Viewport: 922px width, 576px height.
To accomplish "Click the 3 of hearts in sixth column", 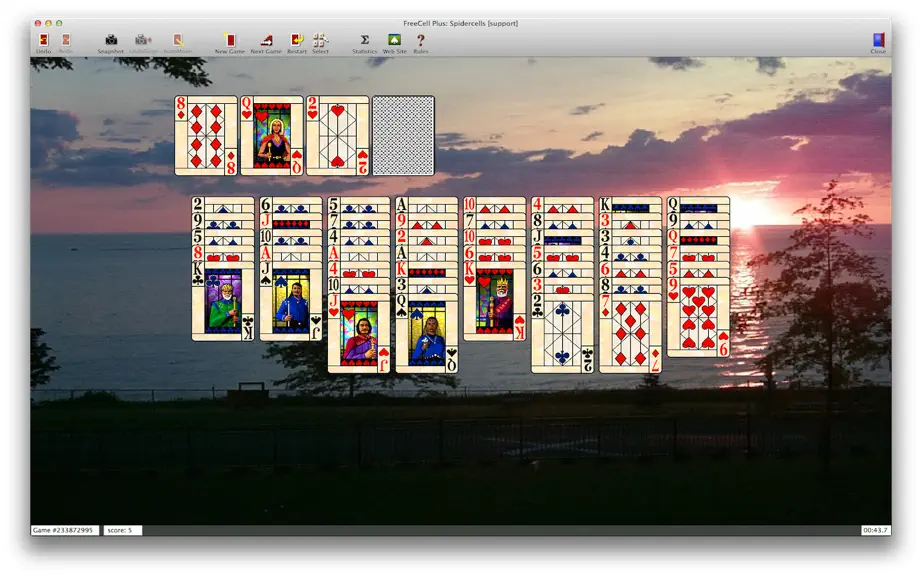I will click(563, 286).
